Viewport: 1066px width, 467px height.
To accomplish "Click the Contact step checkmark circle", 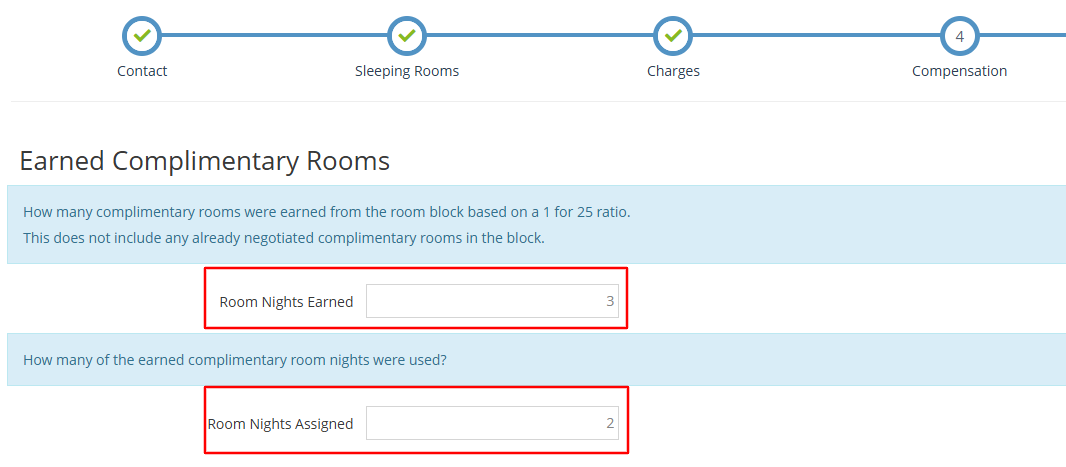I will pyautogui.click(x=142, y=36).
